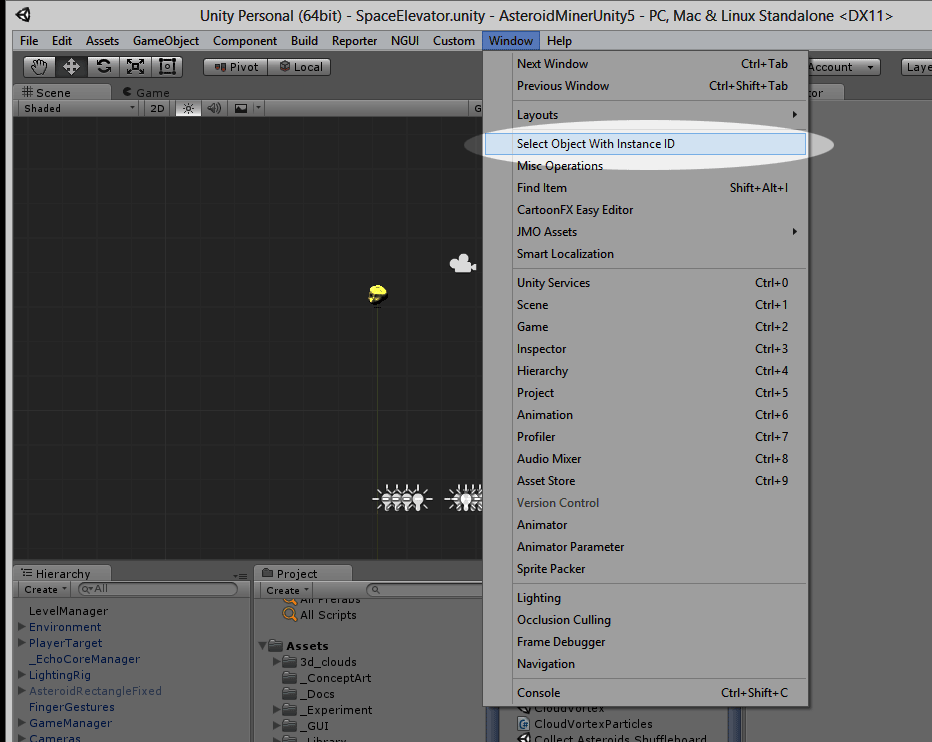The width and height of the screenshot is (932, 742).
Task: Switch to the Game tab
Action: (x=146, y=92)
